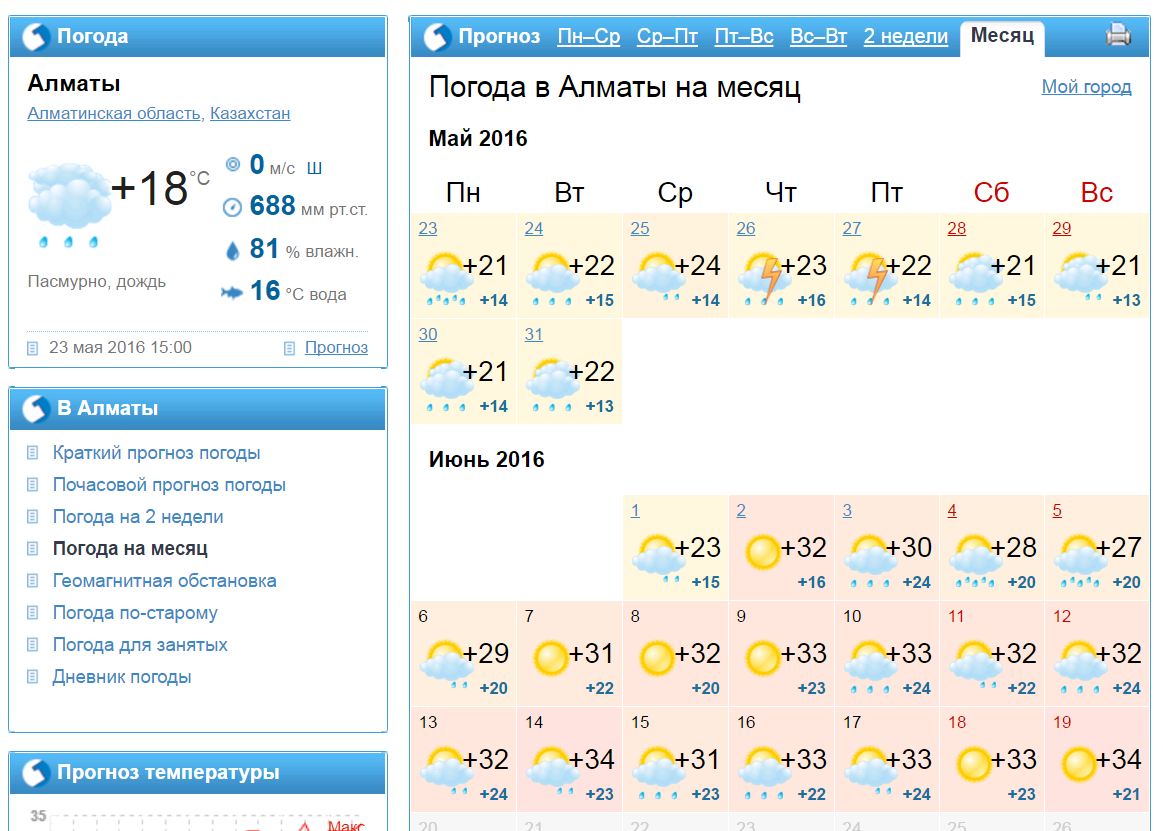Click the document icon beside Прогноз link

[289, 348]
